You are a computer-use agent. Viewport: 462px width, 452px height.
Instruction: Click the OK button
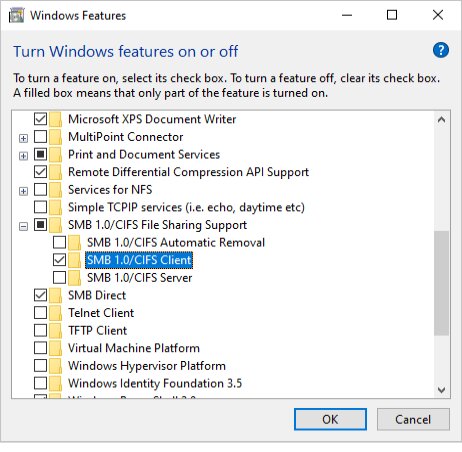tap(330, 419)
